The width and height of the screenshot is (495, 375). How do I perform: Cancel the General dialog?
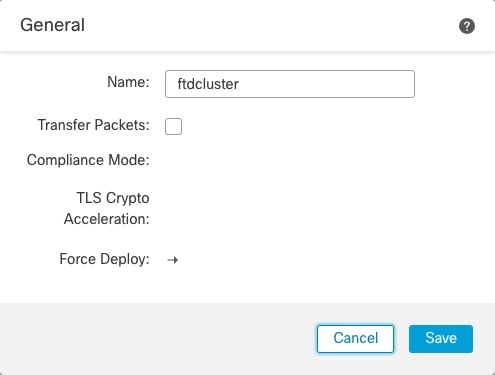355,339
